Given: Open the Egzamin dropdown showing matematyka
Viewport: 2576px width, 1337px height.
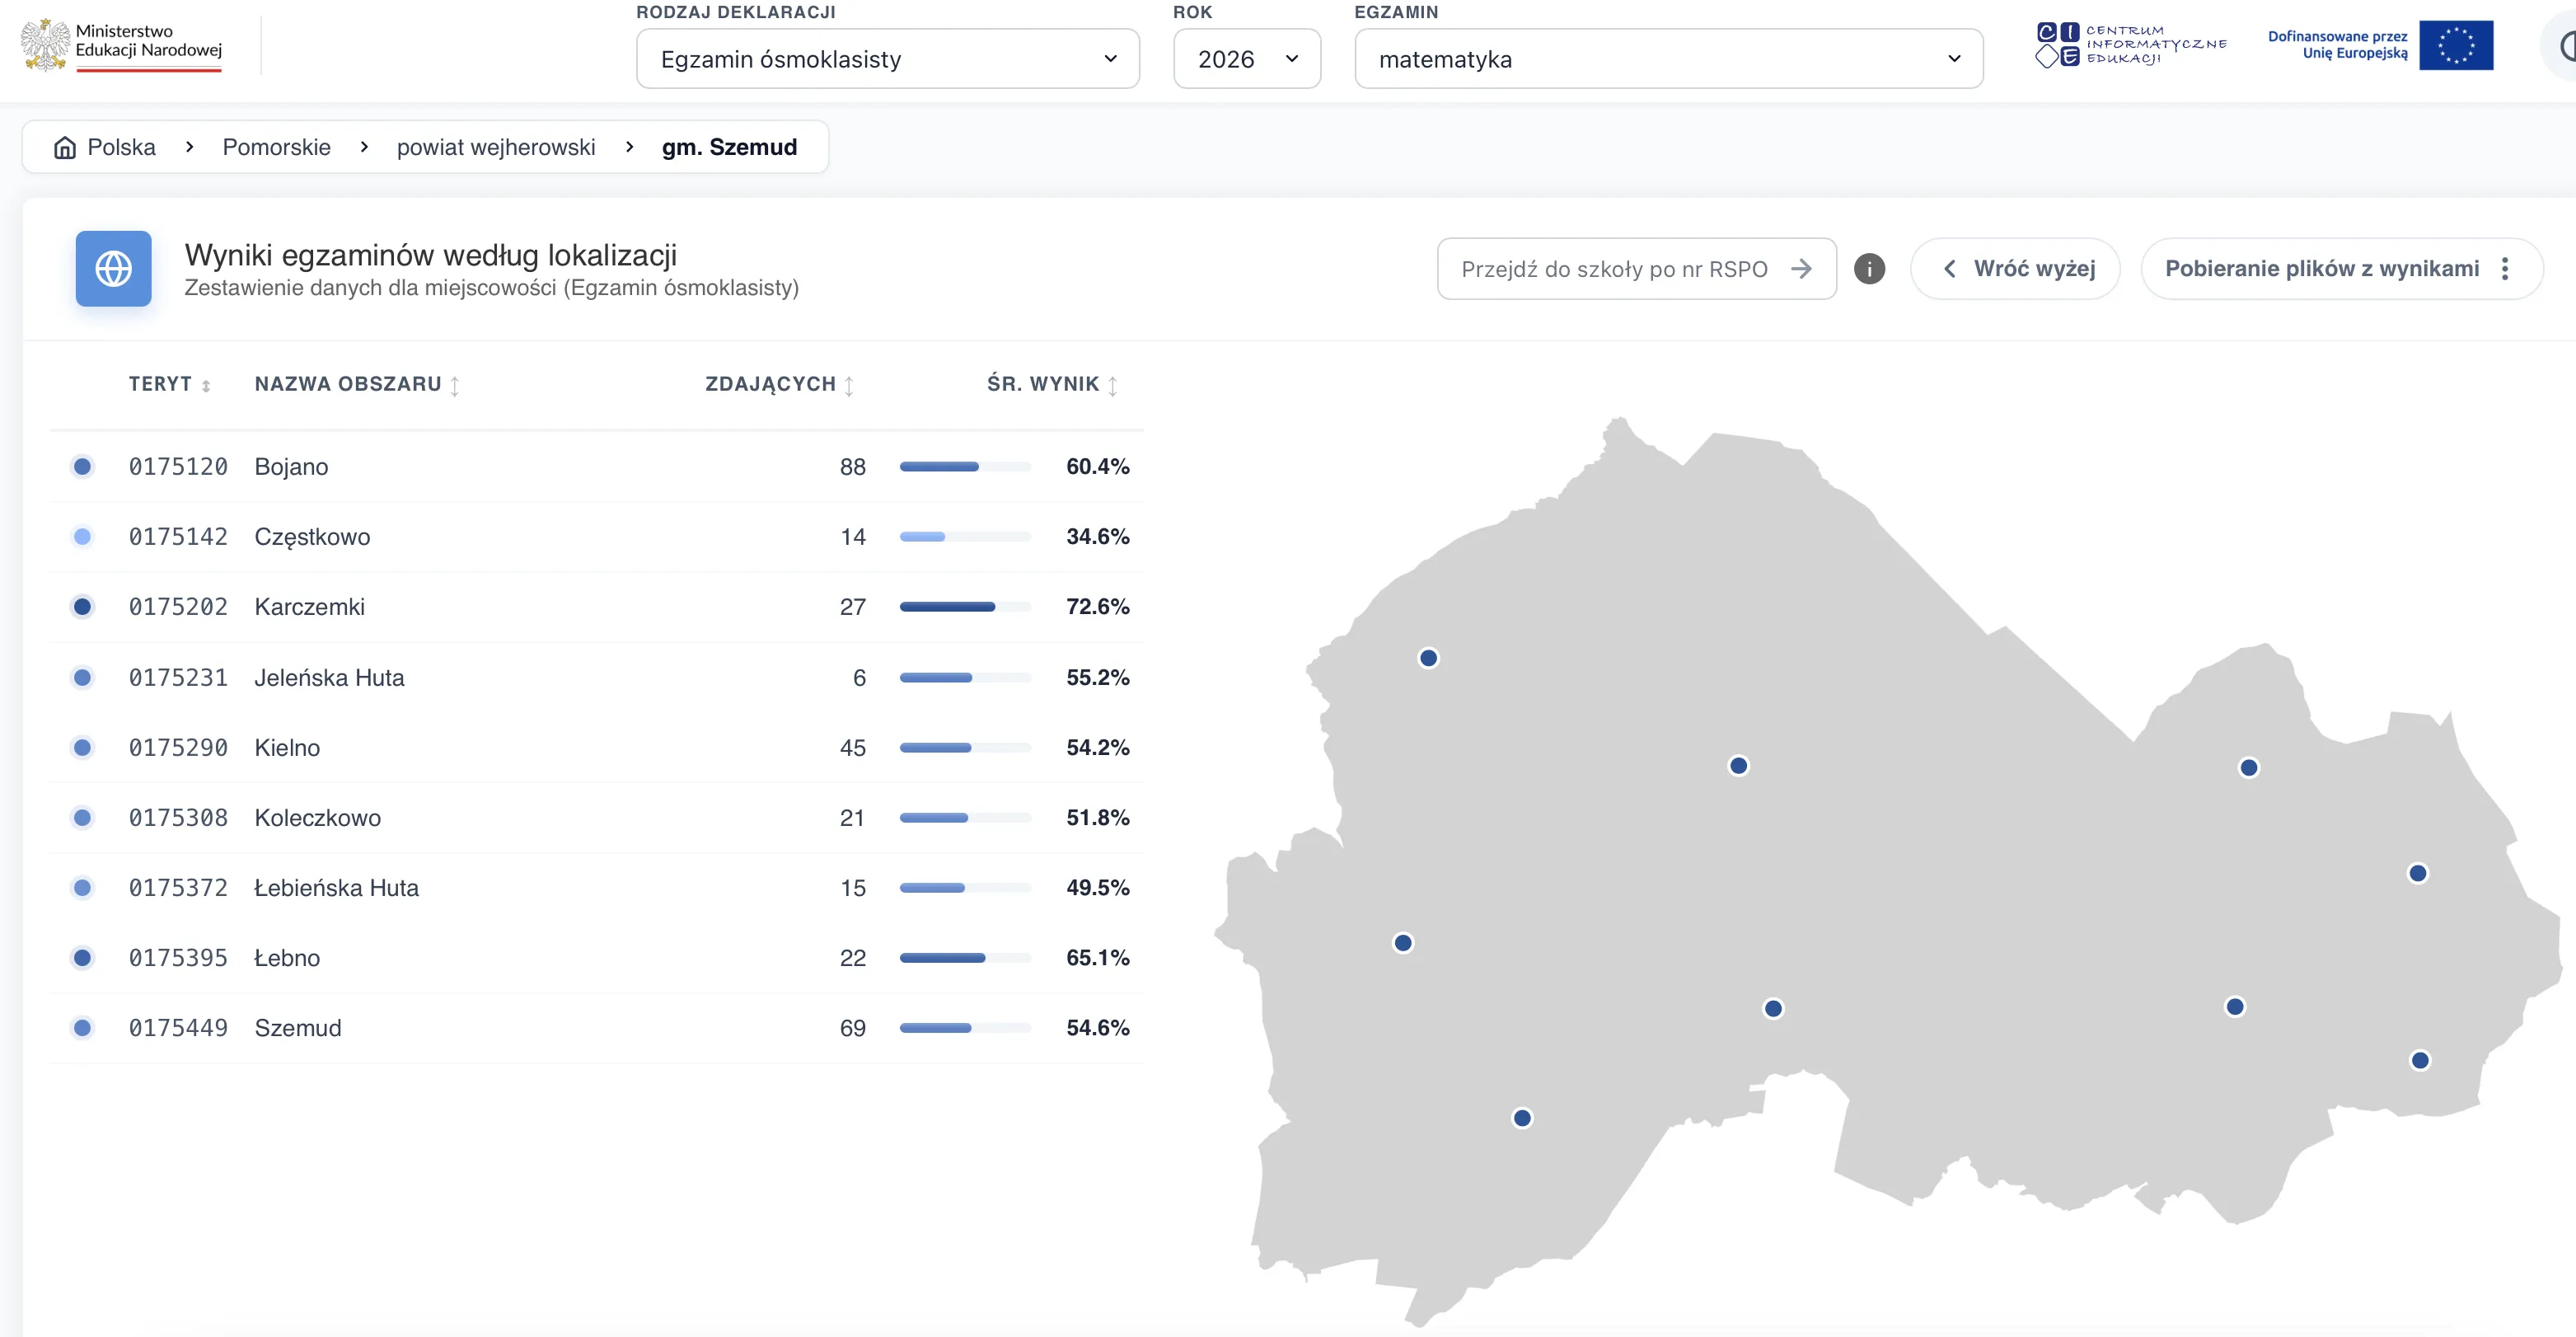Looking at the screenshot, I should click(x=1668, y=59).
